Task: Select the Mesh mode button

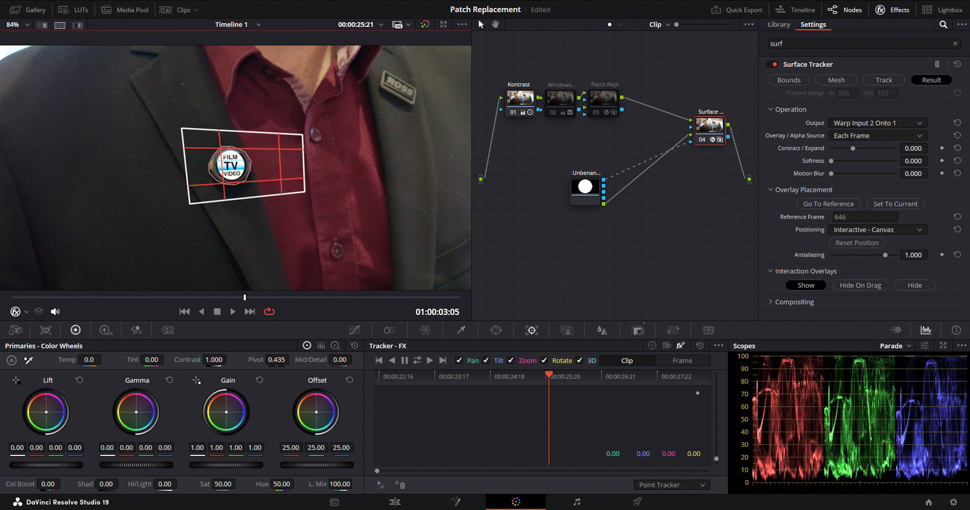Action: [x=836, y=80]
